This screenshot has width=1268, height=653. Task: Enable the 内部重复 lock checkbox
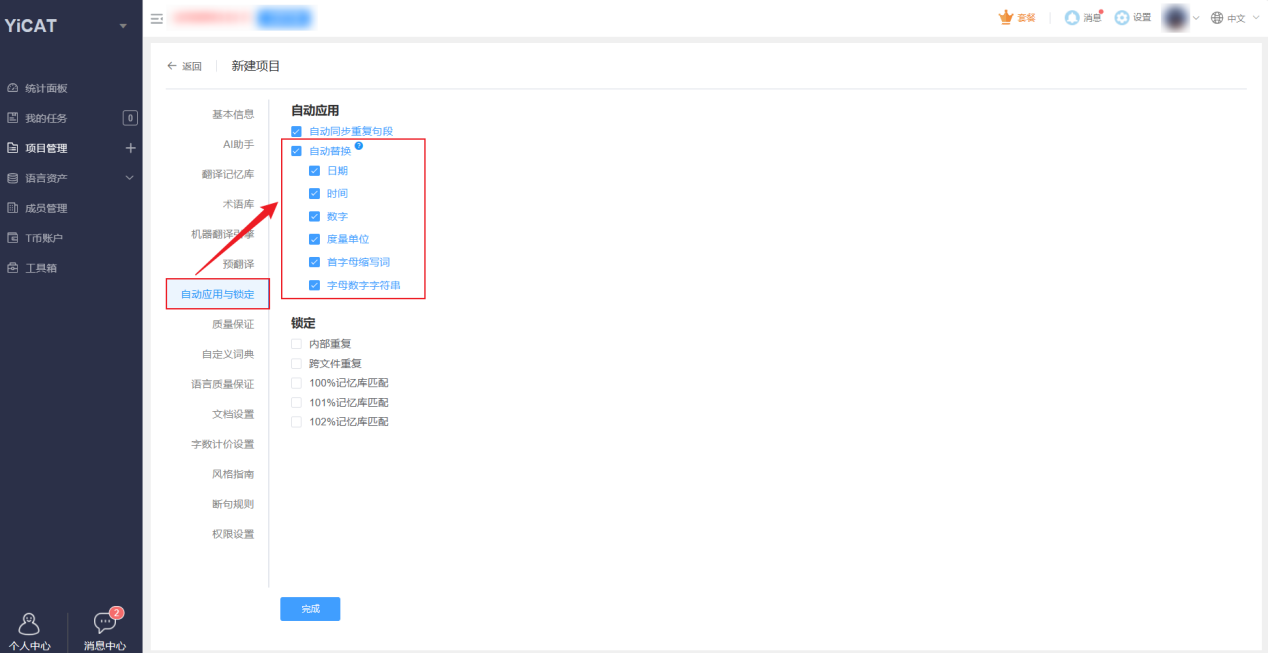(x=296, y=344)
